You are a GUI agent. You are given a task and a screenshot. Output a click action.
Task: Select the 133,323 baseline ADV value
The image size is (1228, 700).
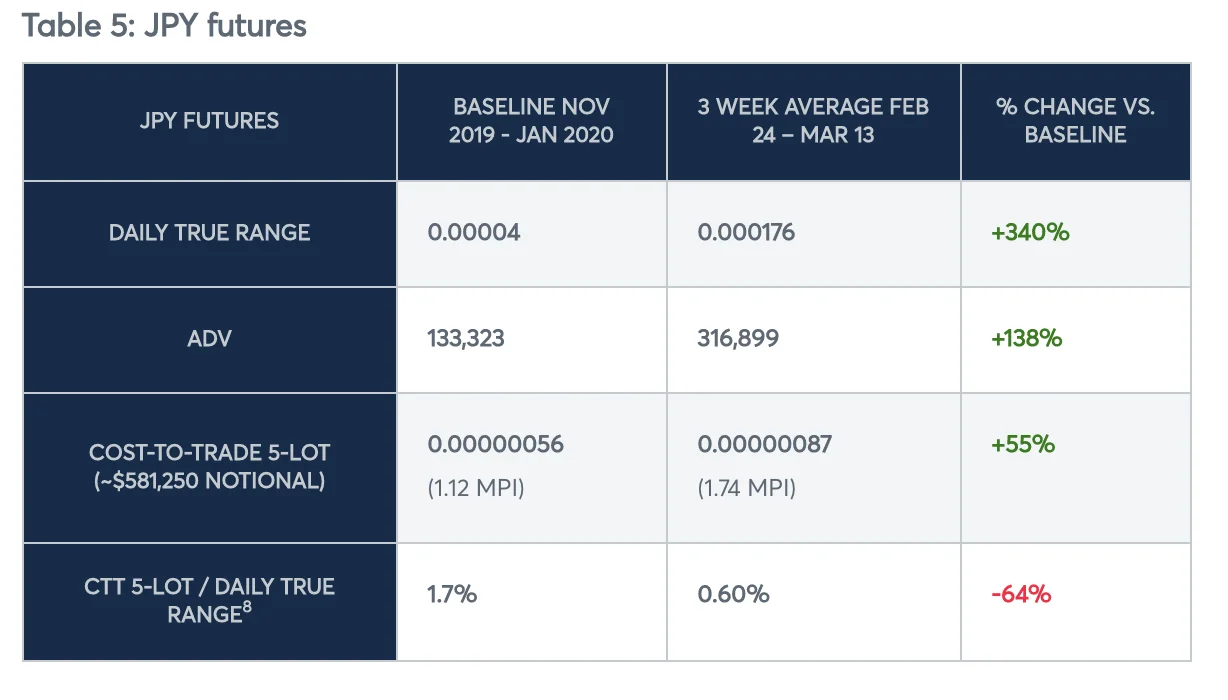(466, 339)
